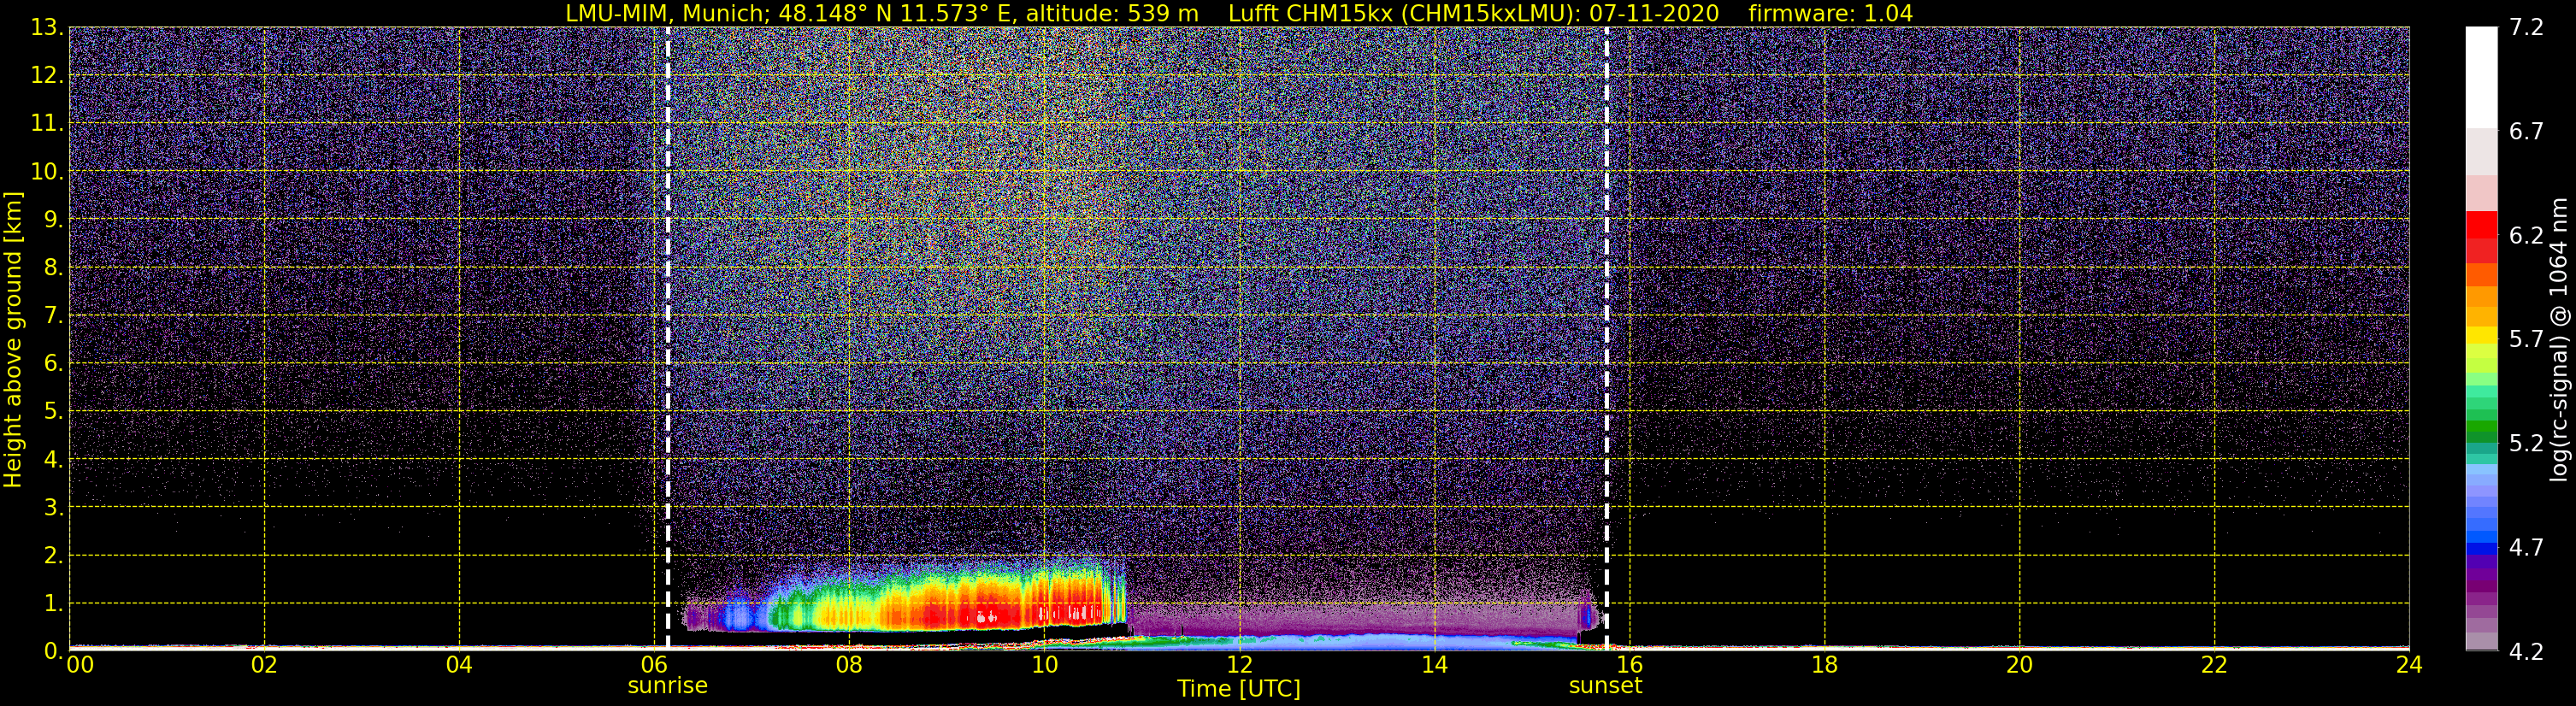Click the height tick label '9.'

[x=53, y=219]
